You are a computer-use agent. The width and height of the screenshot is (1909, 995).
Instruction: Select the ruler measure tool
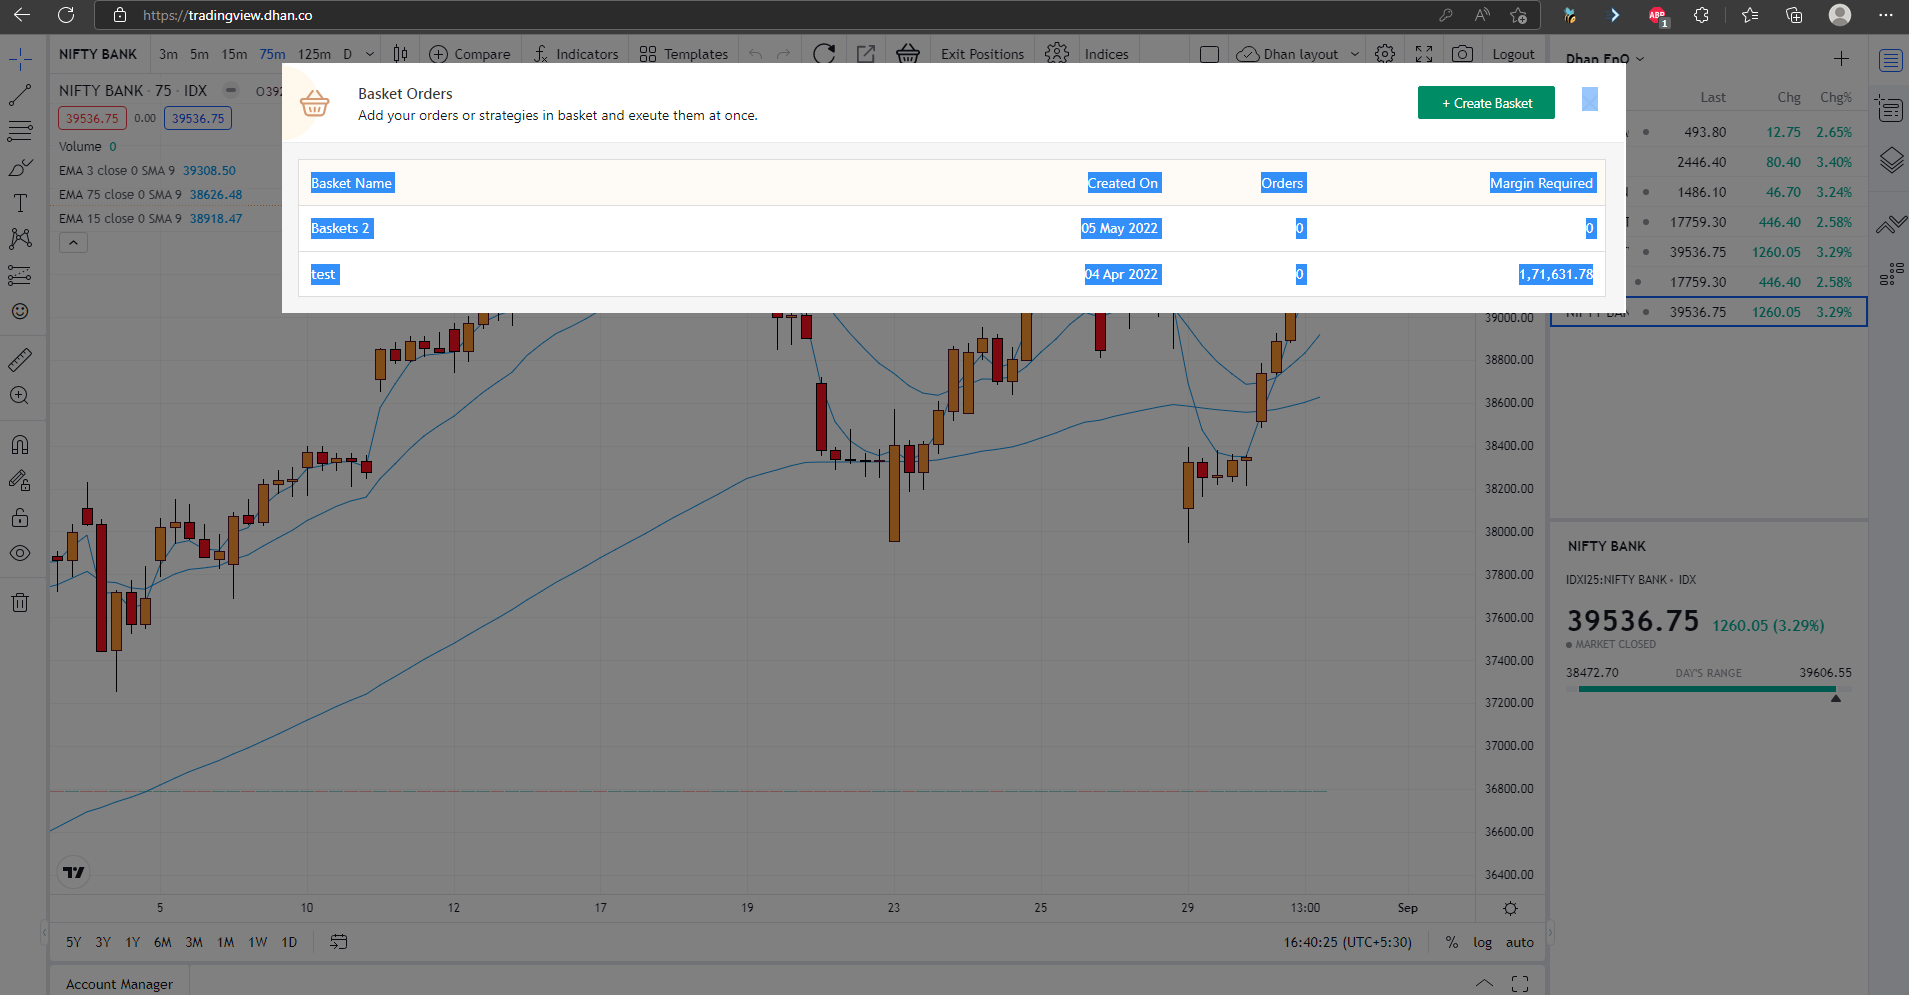click(20, 359)
